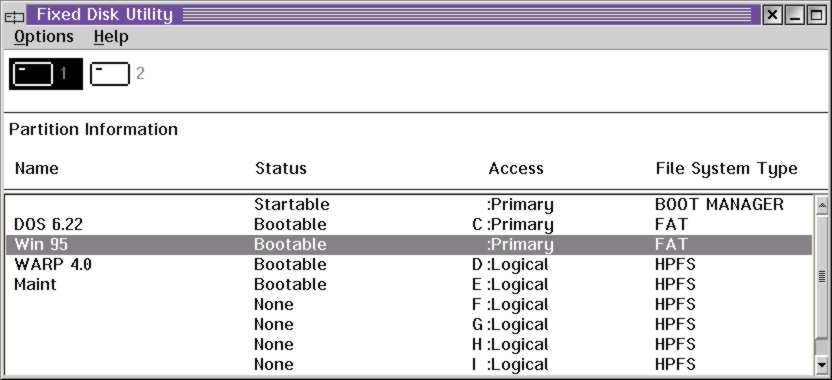
Task: Select the H: logical partition row
Action: point(409,344)
